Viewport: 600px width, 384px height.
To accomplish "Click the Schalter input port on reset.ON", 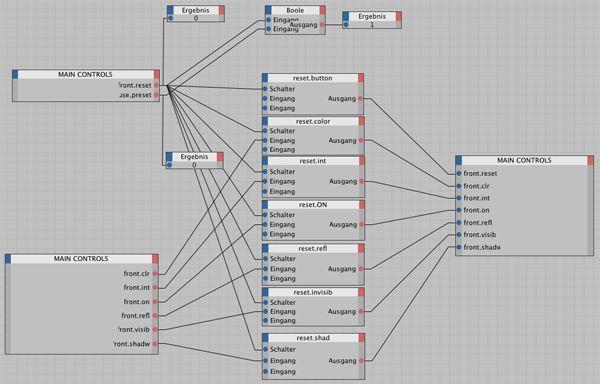I will coord(265,215).
